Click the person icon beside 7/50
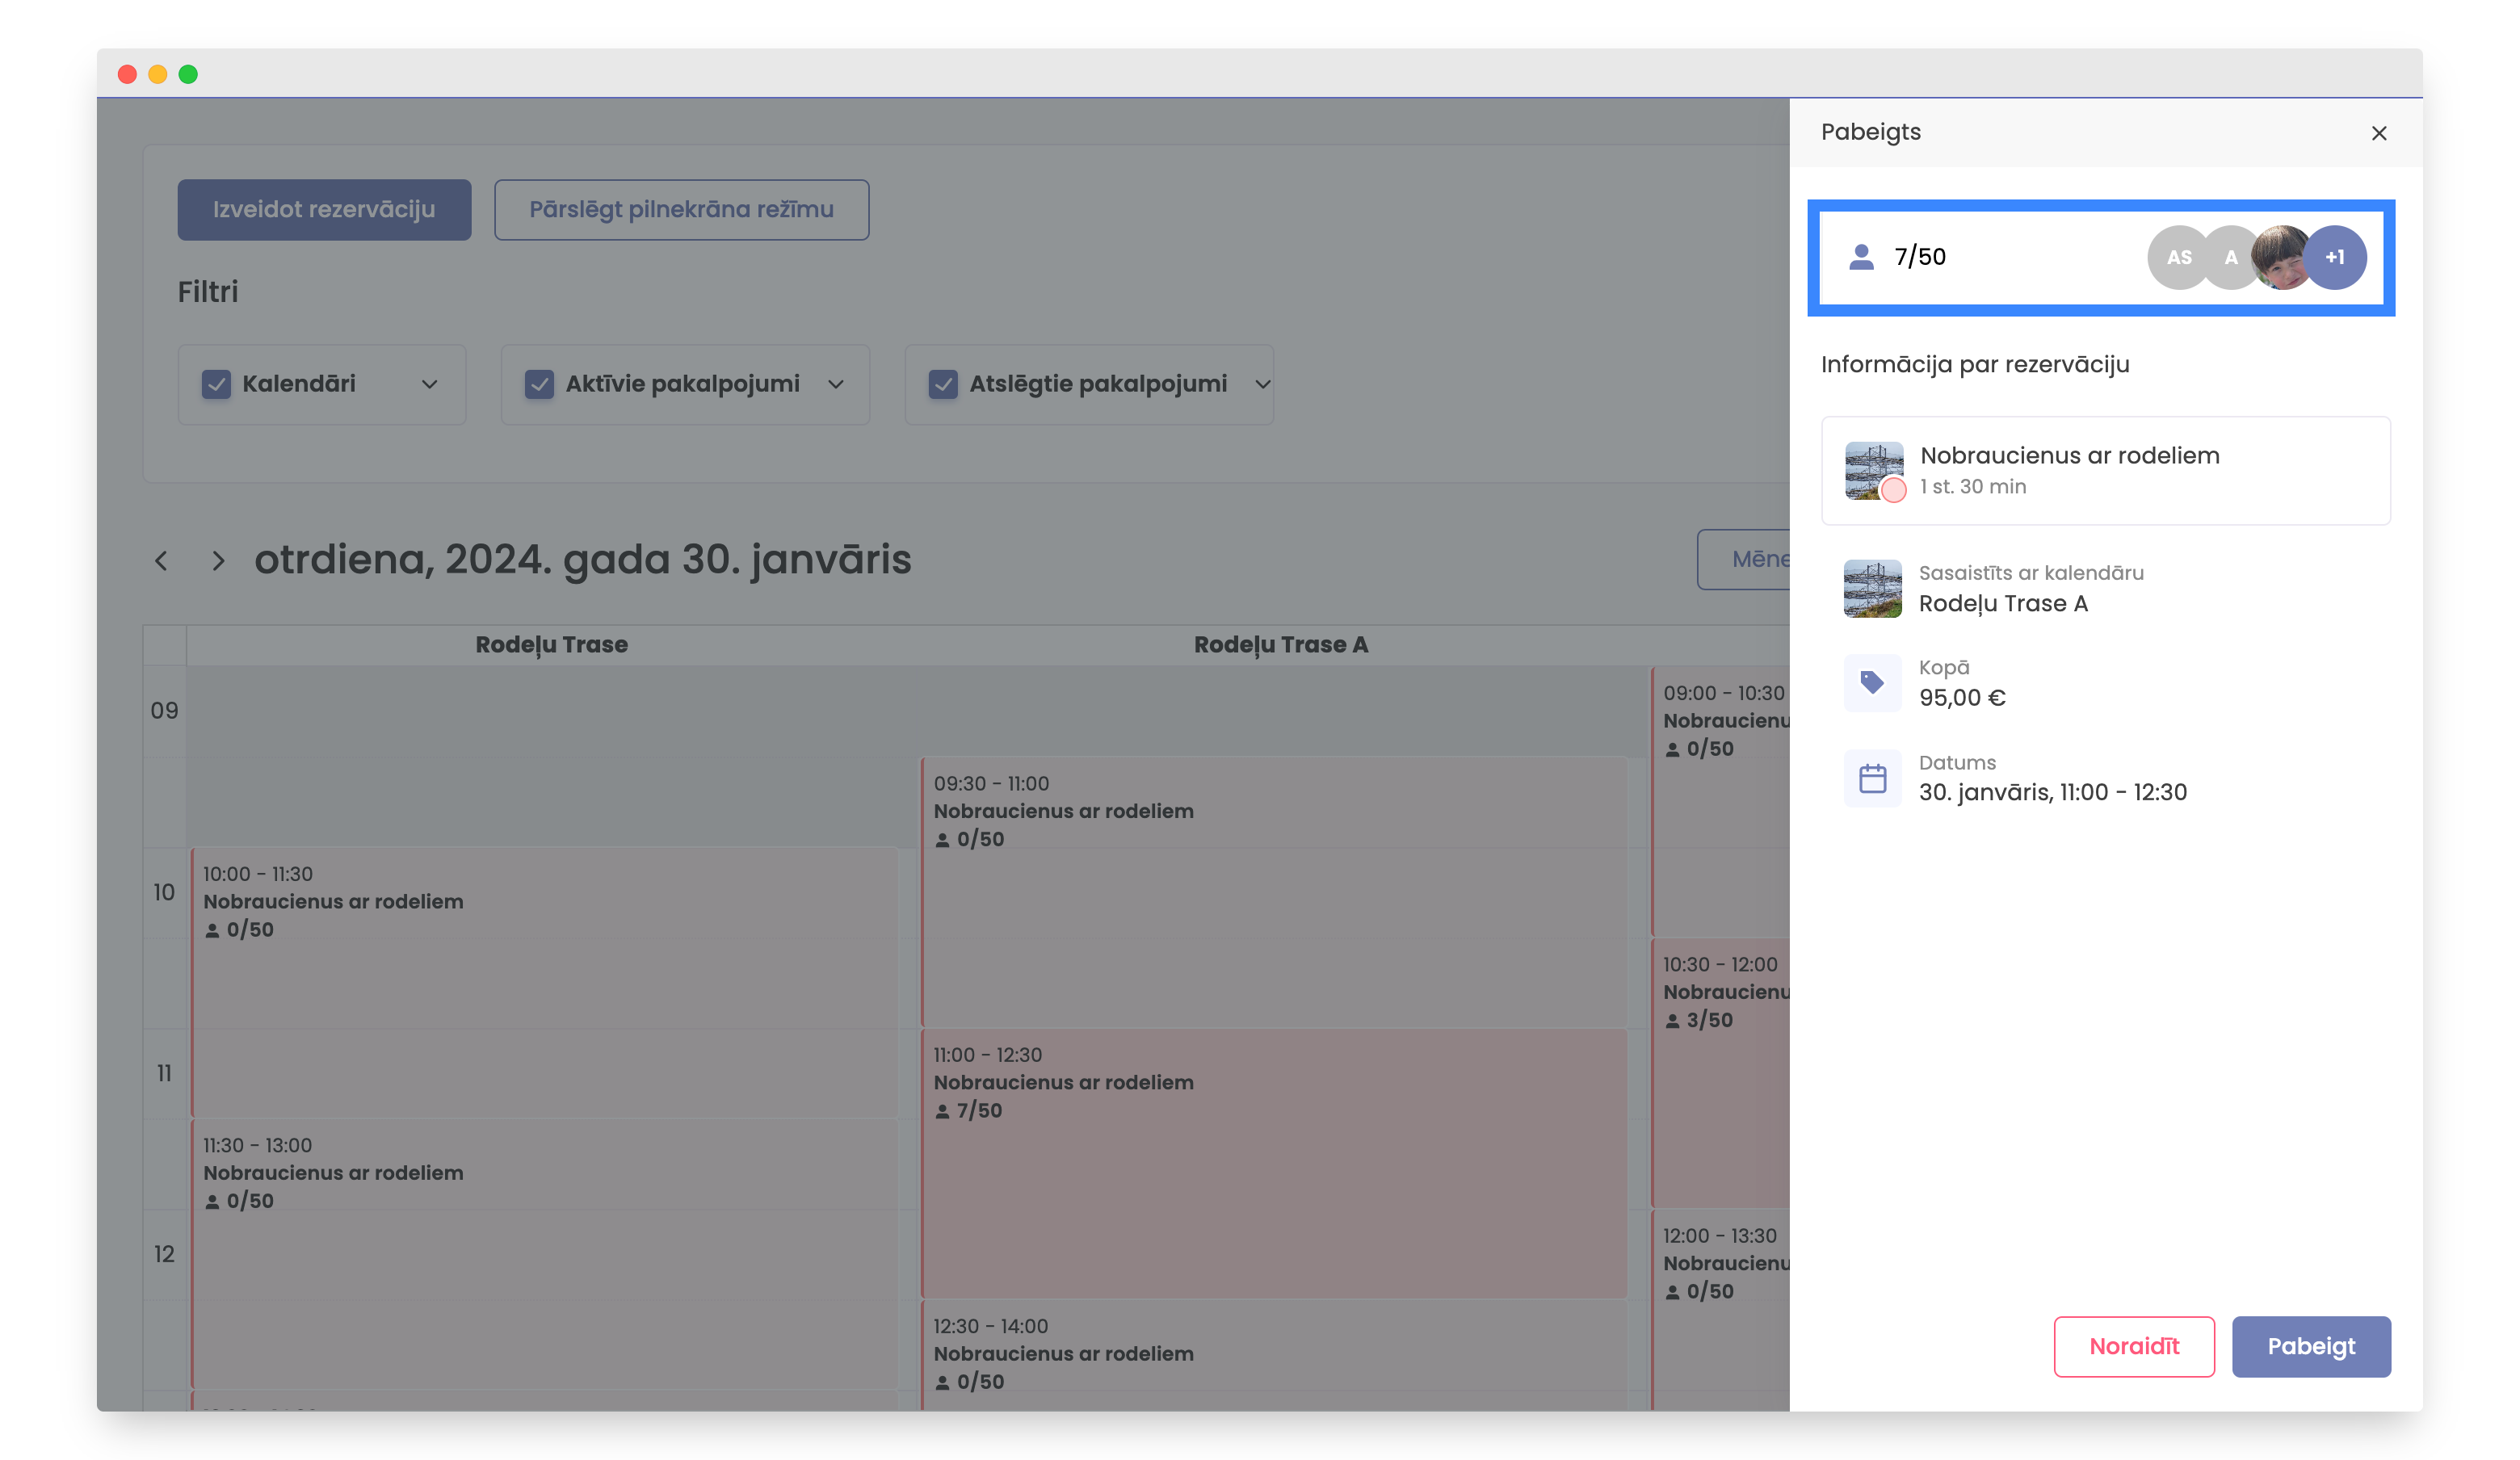This screenshot has width=2520, height=1460. [1861, 257]
